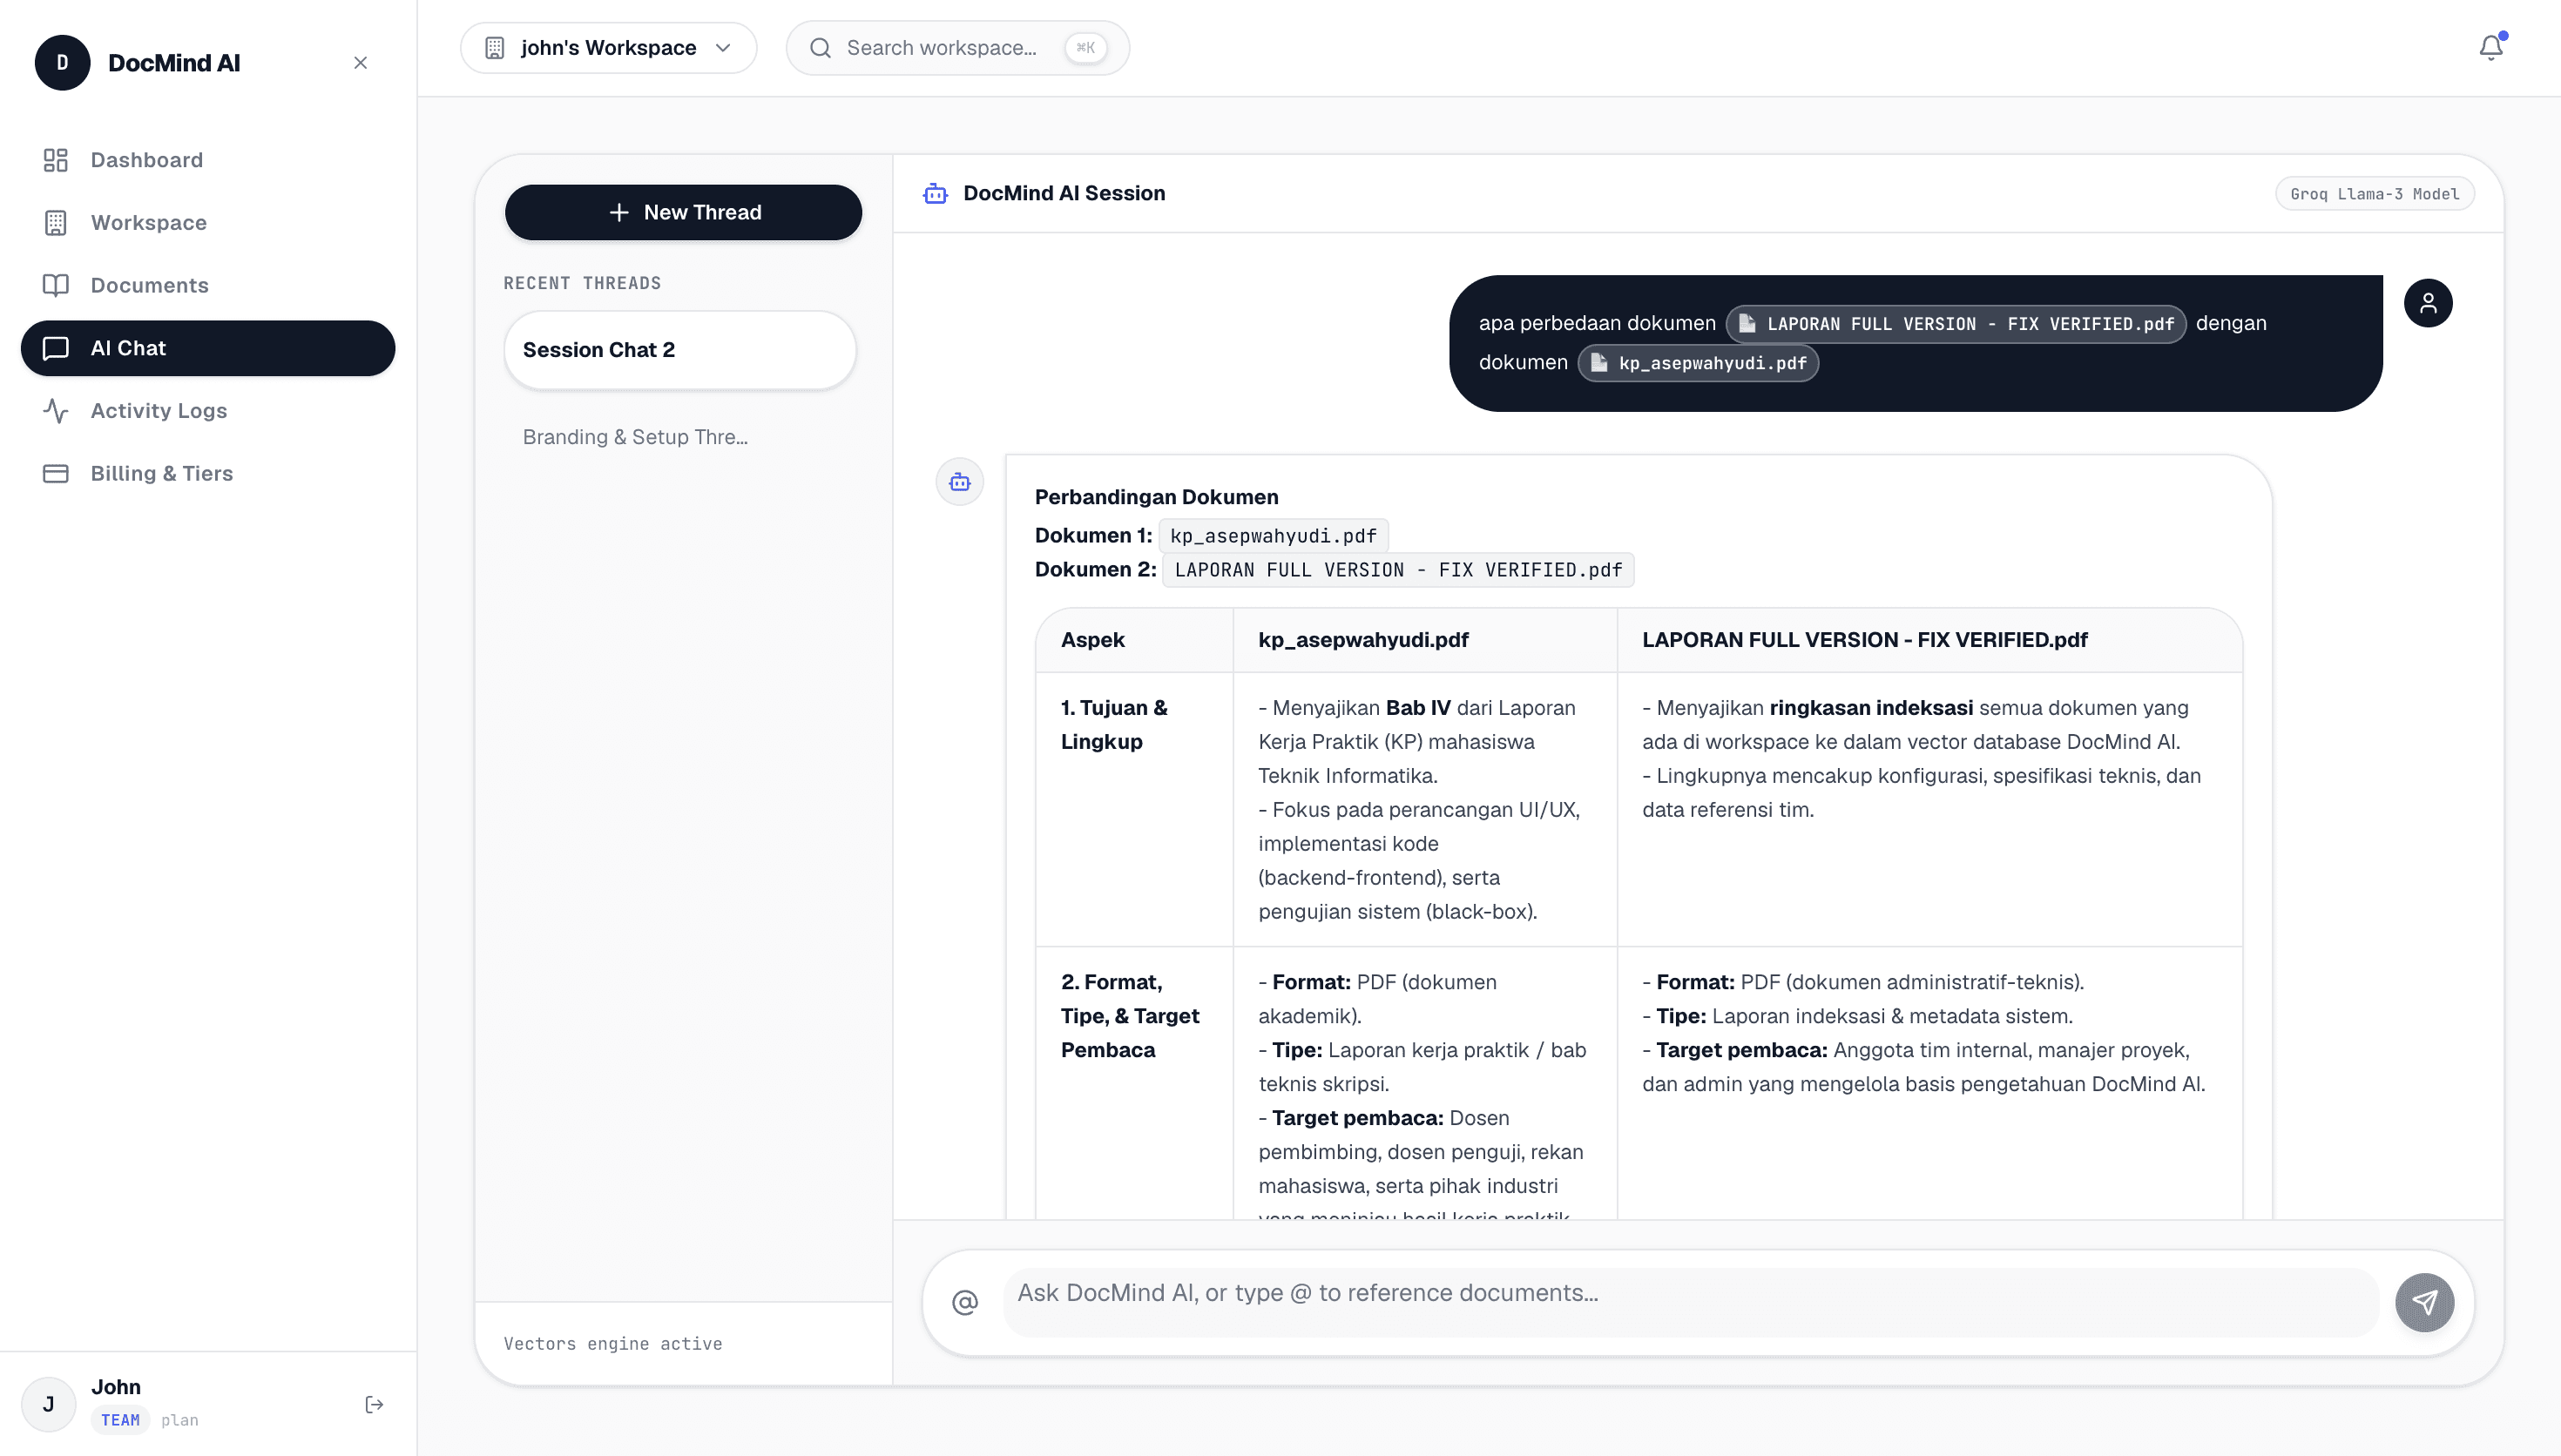Click the Activity Logs pulse icon
The height and width of the screenshot is (1456, 2561).
(x=55, y=410)
